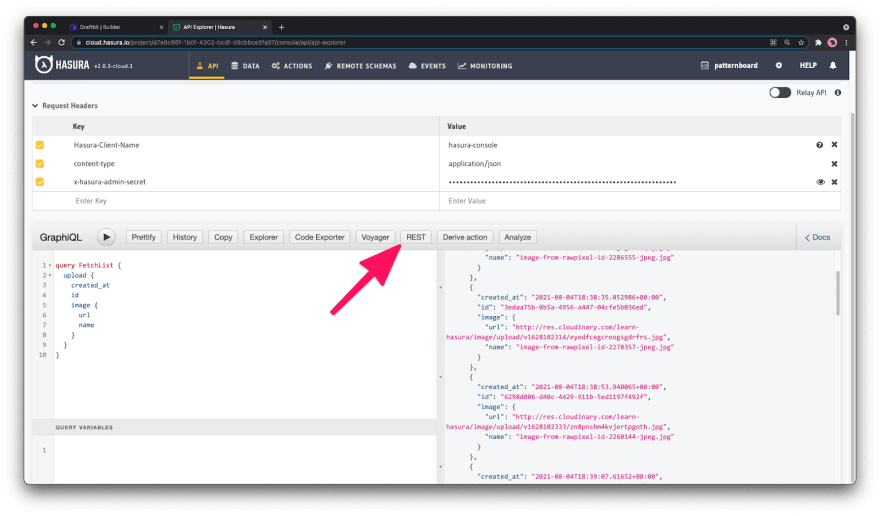The width and height of the screenshot is (880, 516).
Task: Click the created_at field in the query editor
Action: pyautogui.click(x=90, y=285)
